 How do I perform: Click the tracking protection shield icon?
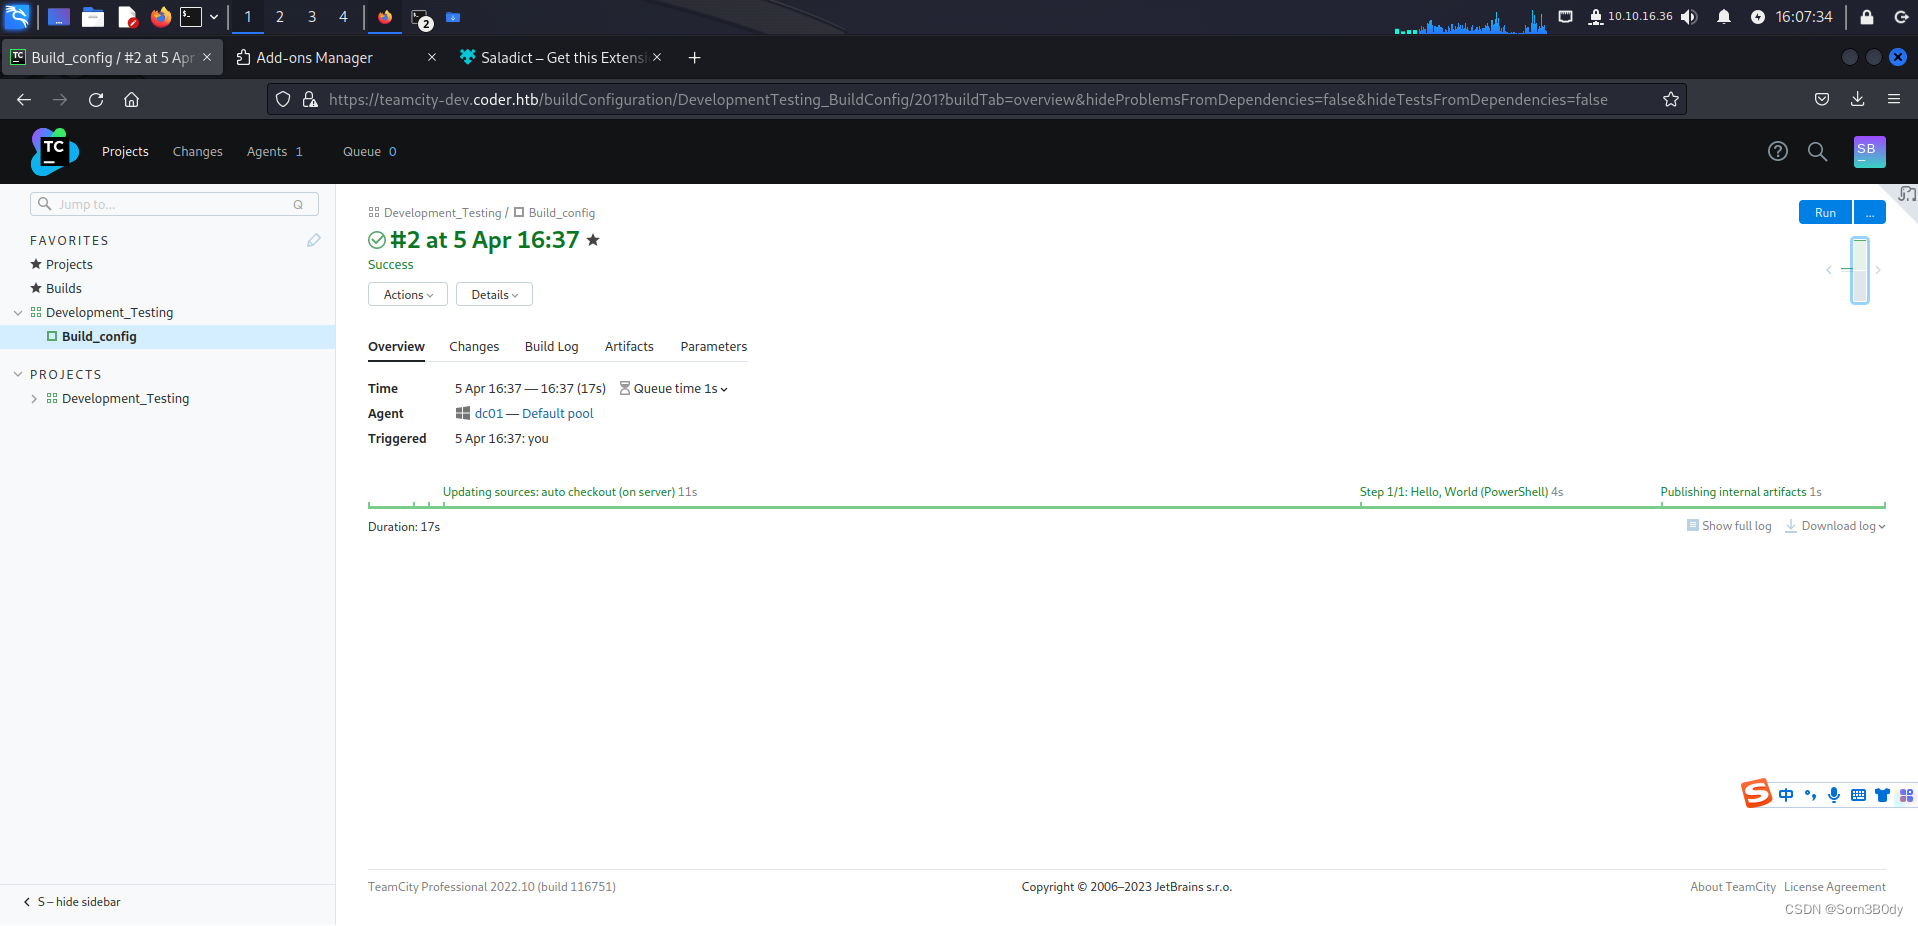coord(283,99)
